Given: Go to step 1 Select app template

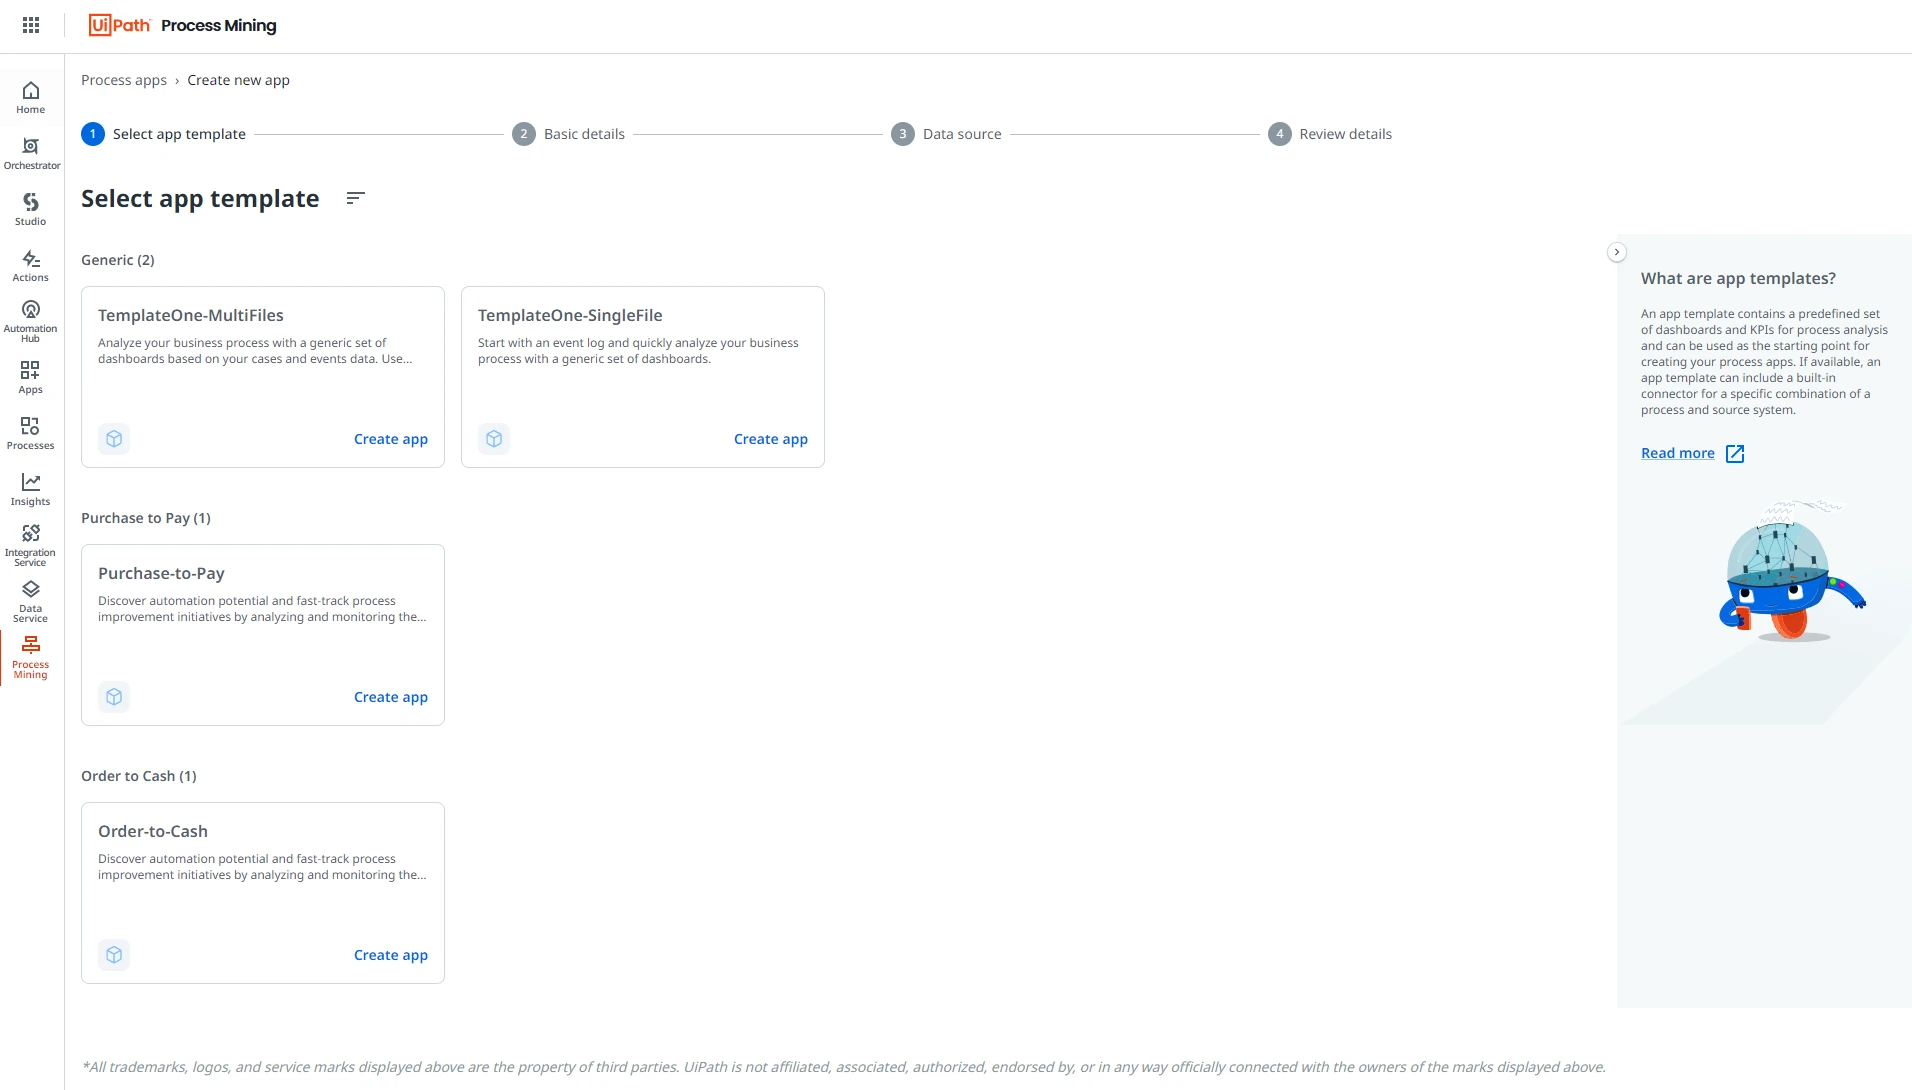Looking at the screenshot, I should coord(164,134).
